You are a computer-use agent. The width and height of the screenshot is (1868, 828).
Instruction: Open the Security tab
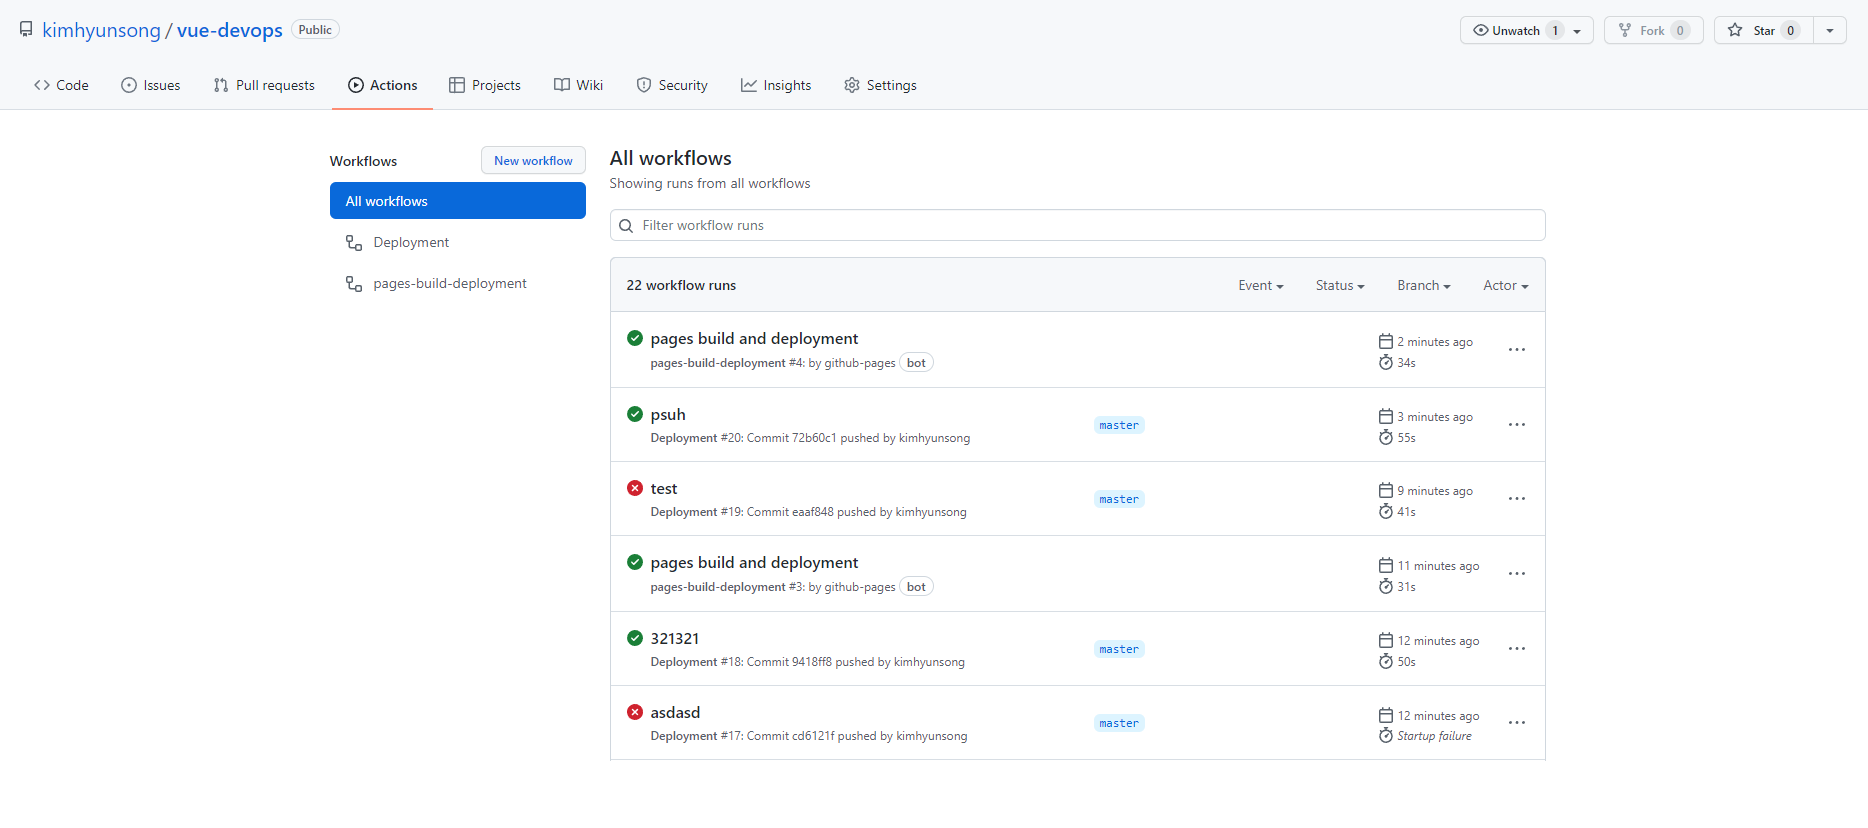point(672,85)
